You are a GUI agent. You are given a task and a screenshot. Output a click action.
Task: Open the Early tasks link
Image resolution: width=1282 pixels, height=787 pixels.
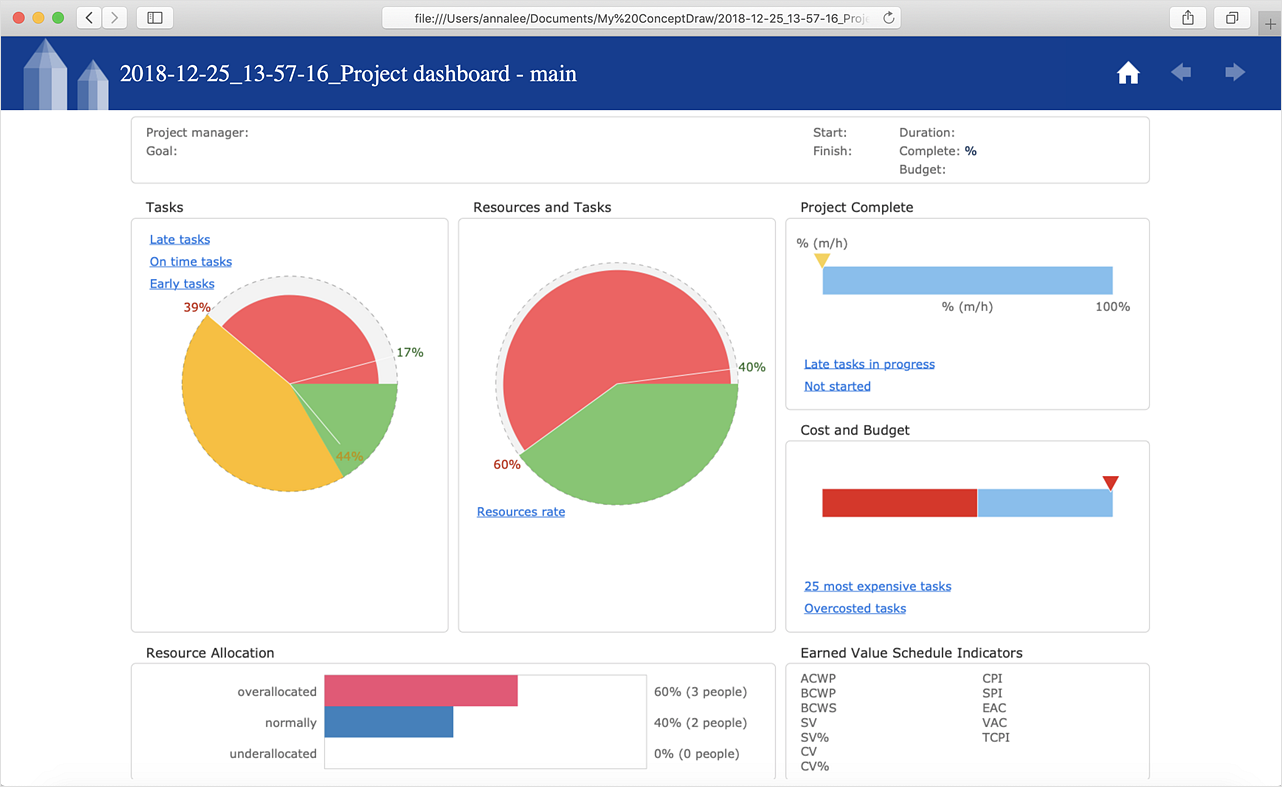pyautogui.click(x=182, y=284)
